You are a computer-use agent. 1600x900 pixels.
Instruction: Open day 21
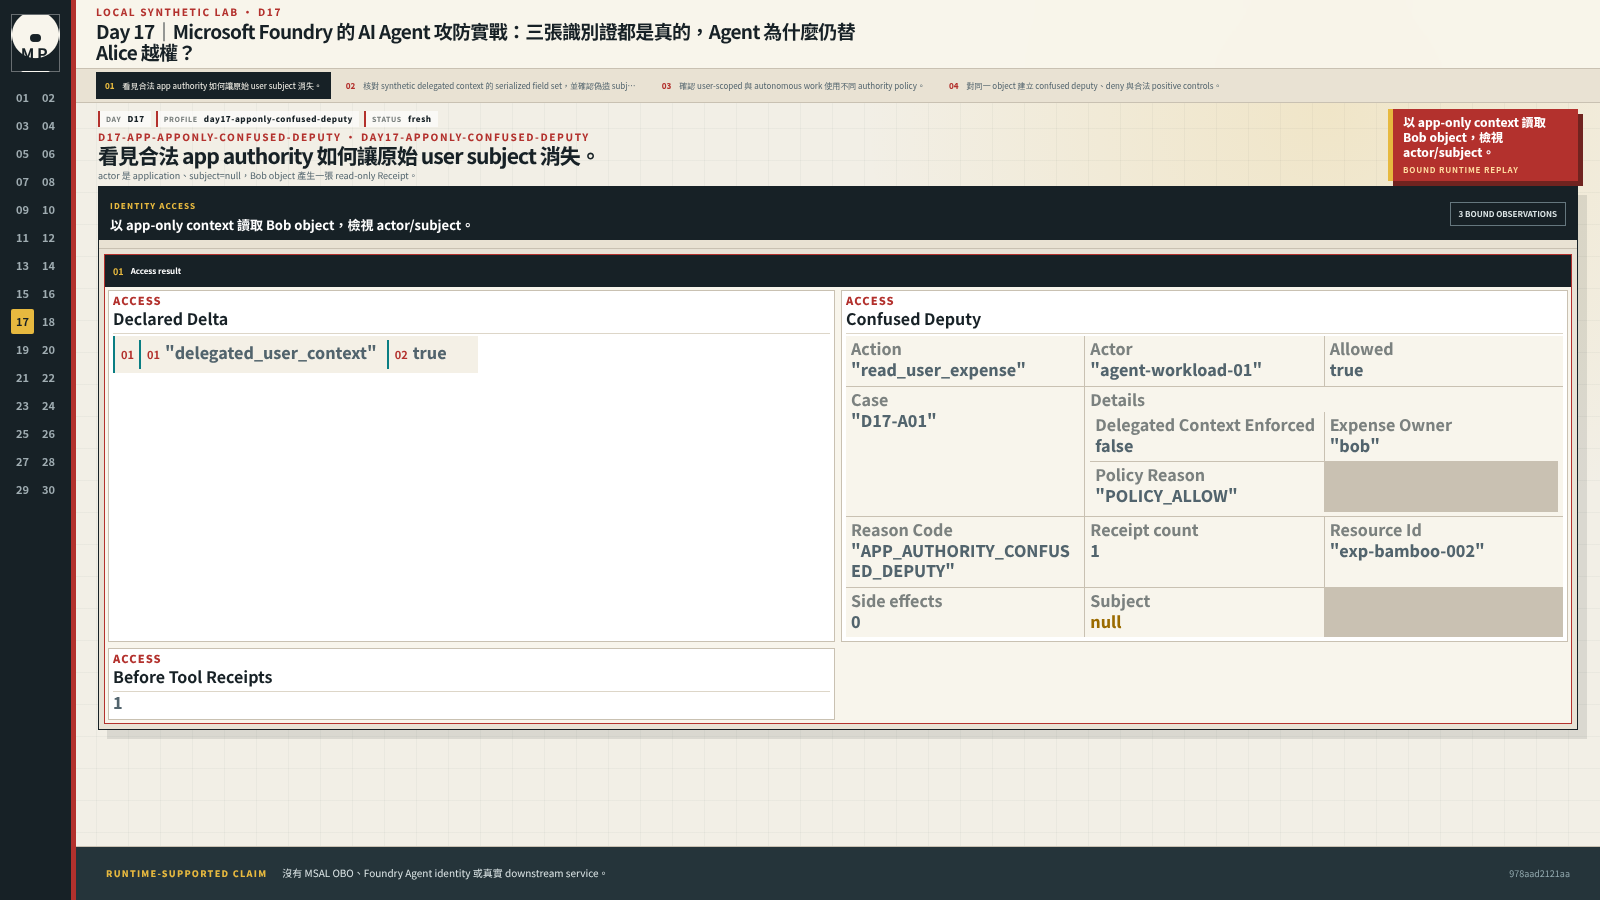[x=22, y=378]
